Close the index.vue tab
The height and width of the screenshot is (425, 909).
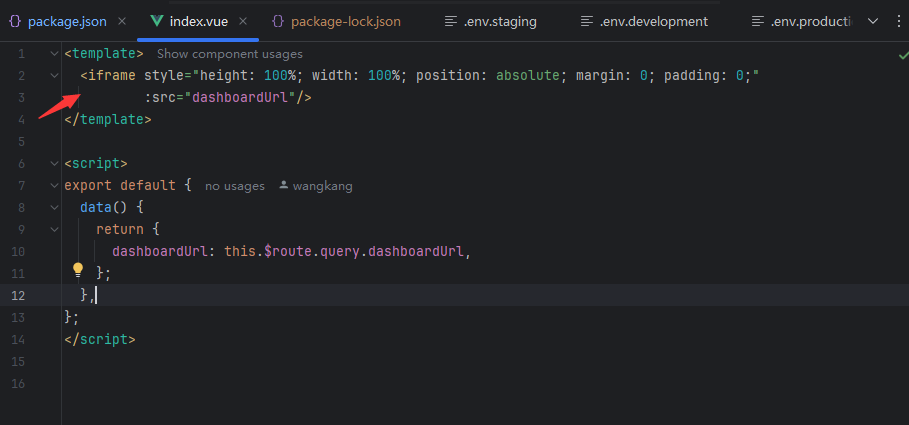click(x=243, y=21)
